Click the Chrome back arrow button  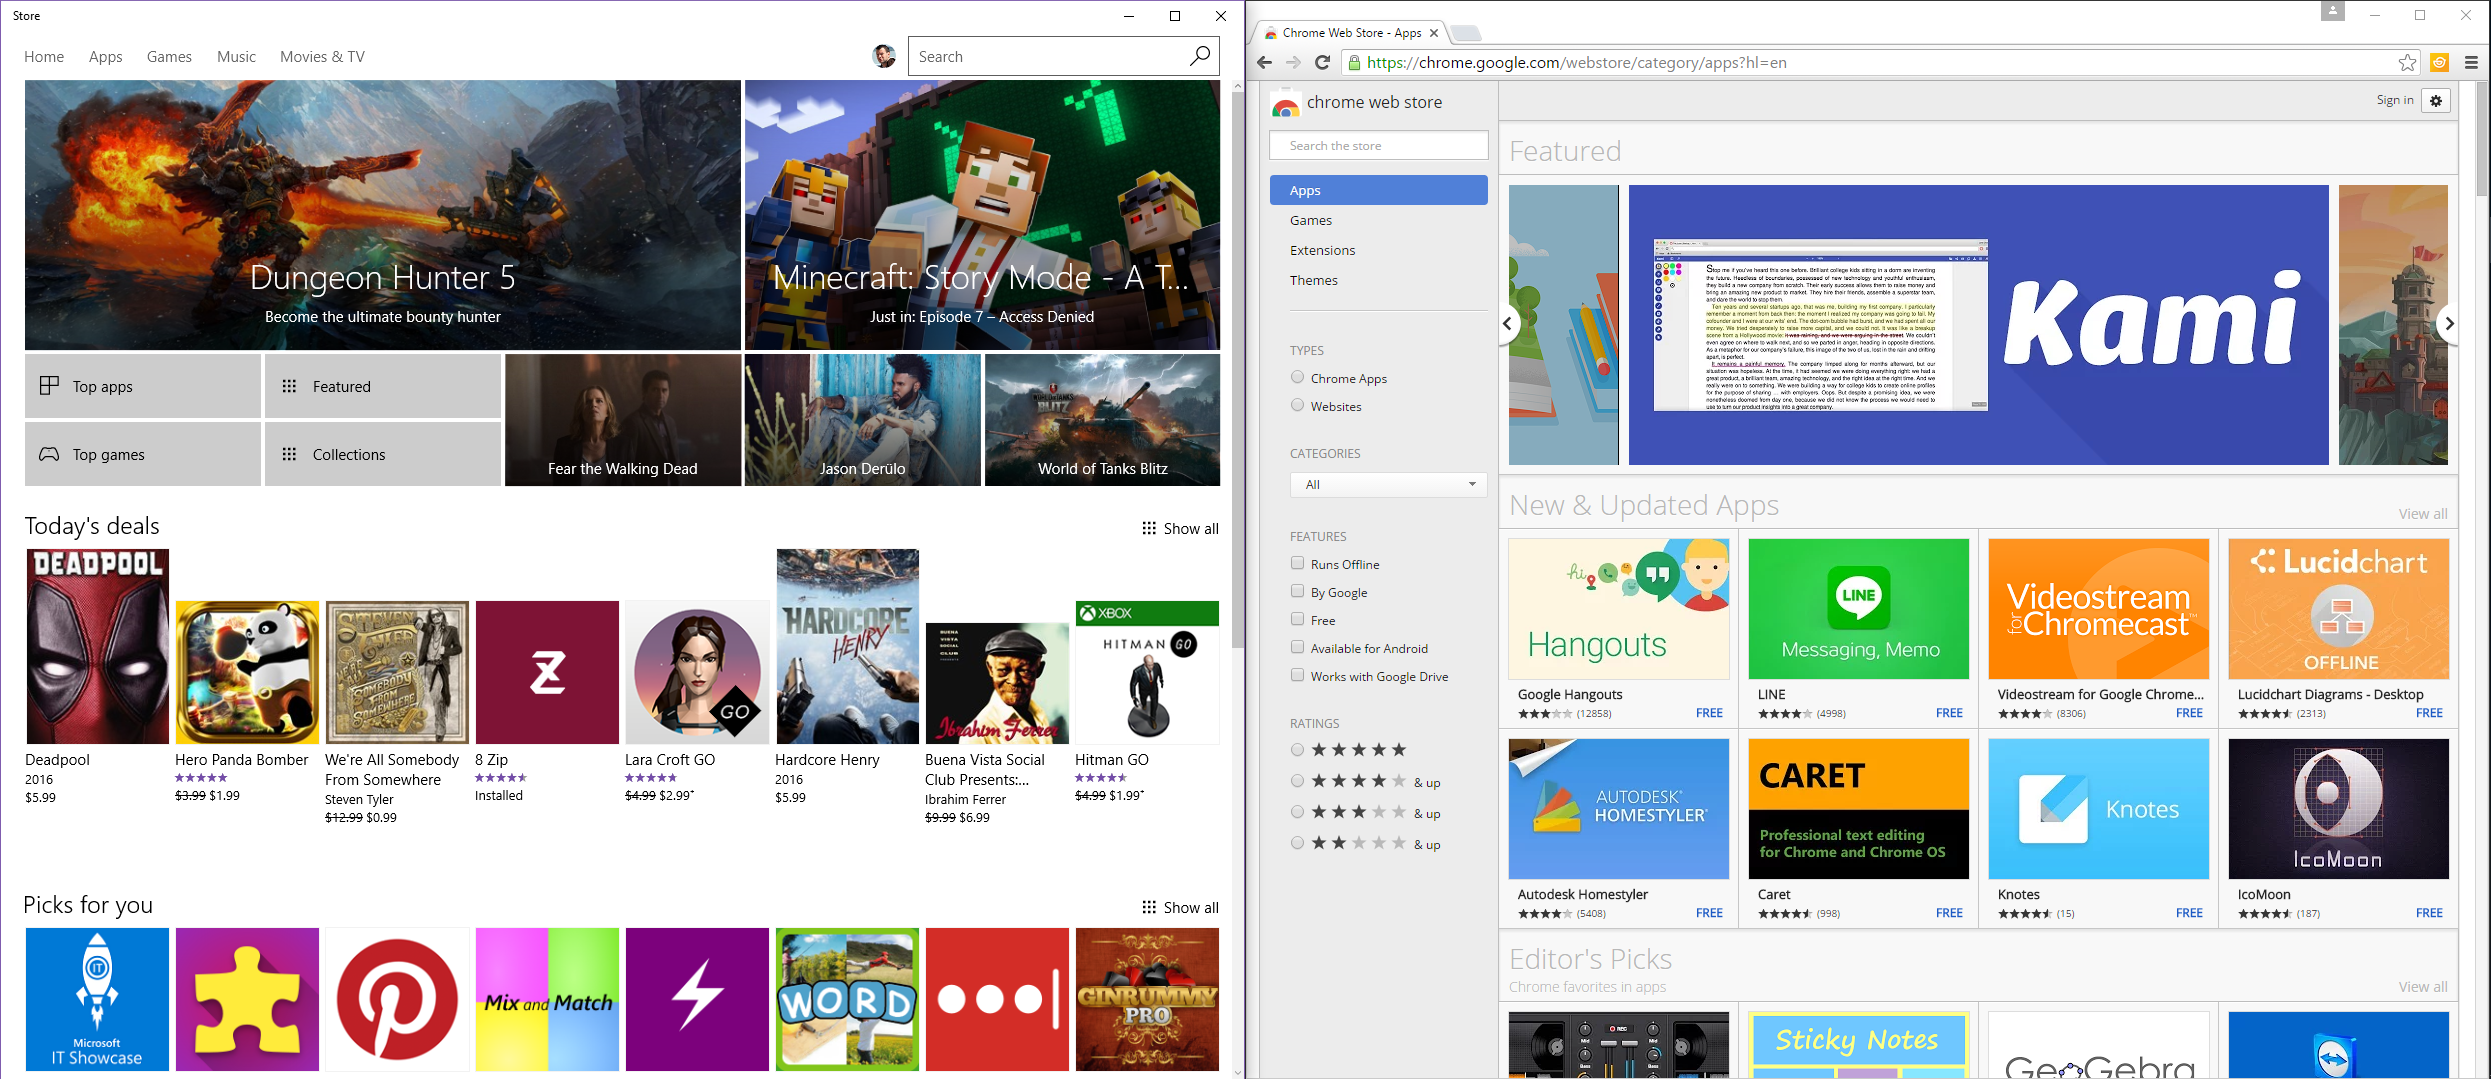point(1264,62)
